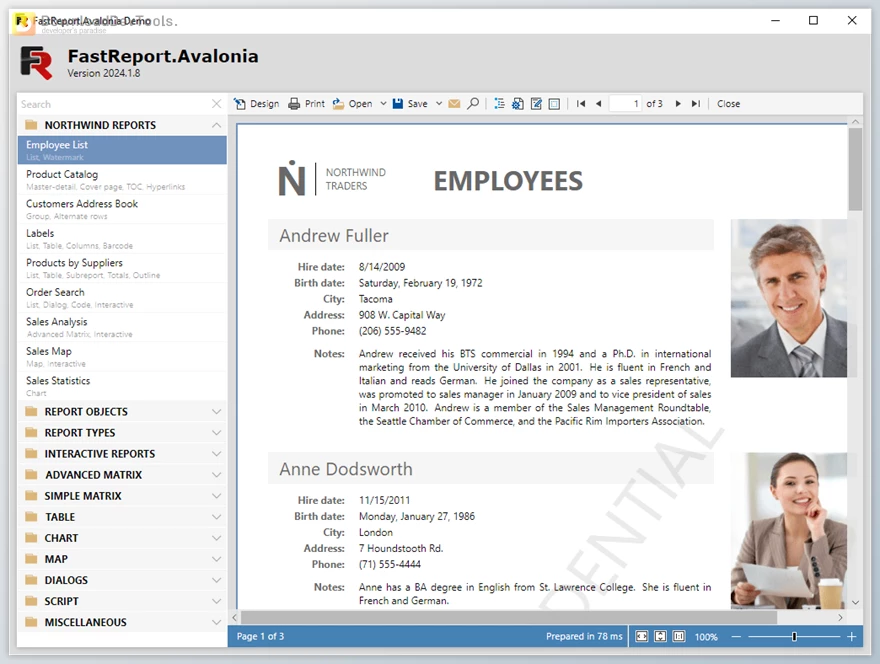Image resolution: width=880 pixels, height=664 pixels.
Task: Click the Save floppy disk icon
Action: click(x=398, y=104)
